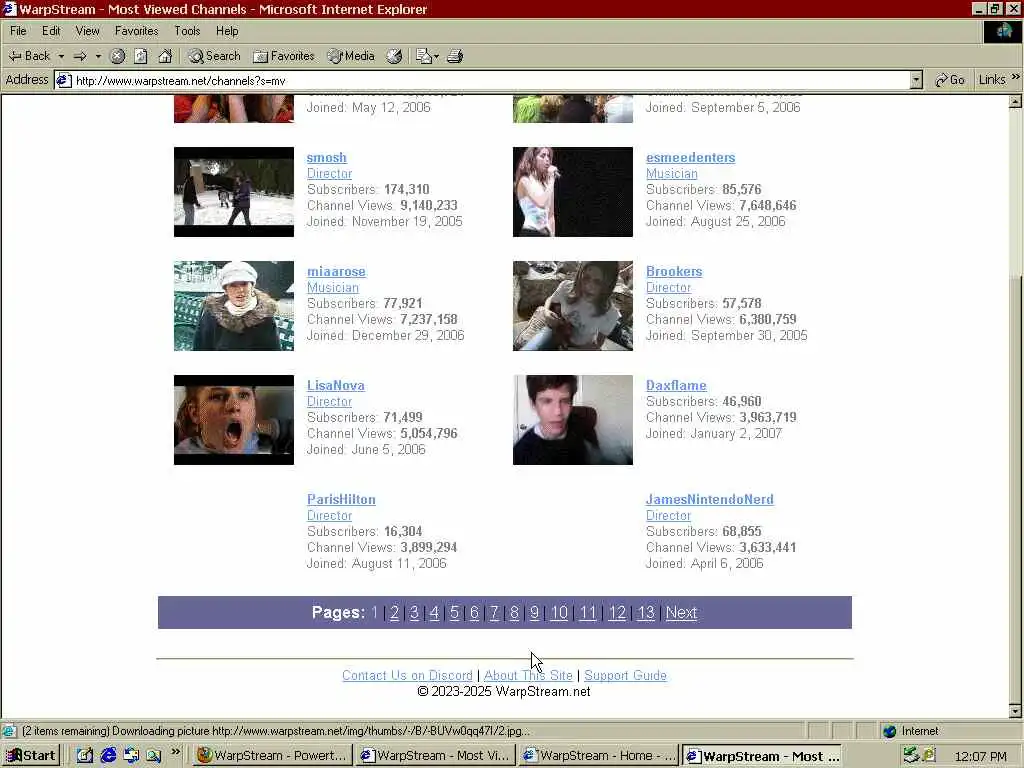Open the Help menu

[x=227, y=31]
